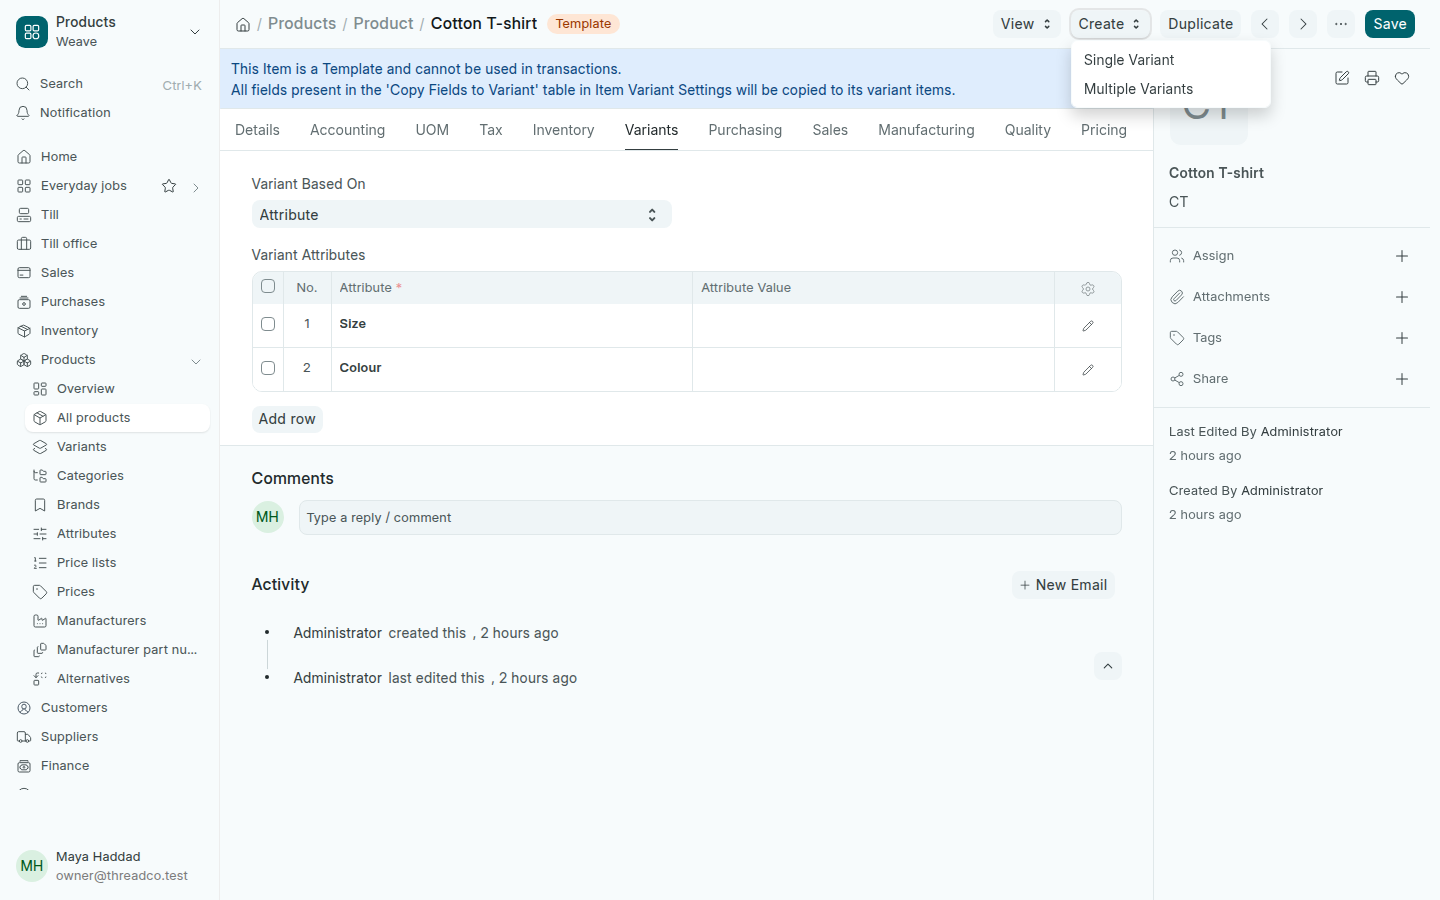
Task: Click New Email button
Action: (1063, 585)
